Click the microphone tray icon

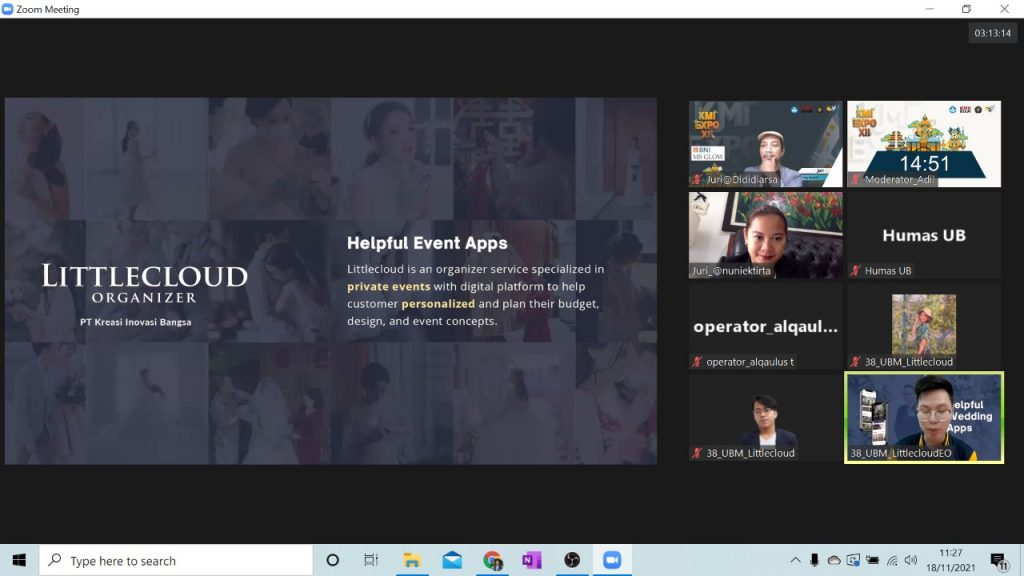click(814, 560)
